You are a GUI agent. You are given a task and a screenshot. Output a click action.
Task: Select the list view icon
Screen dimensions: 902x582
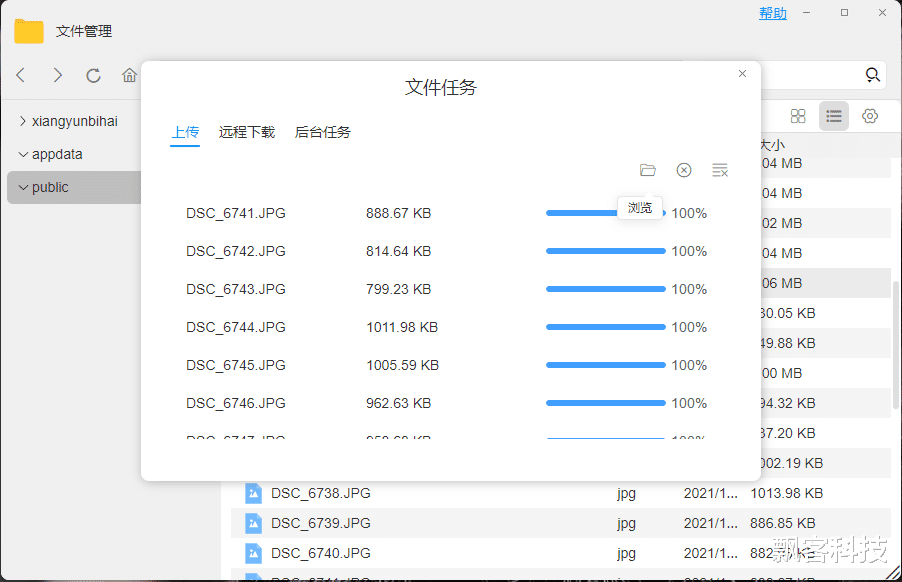[x=834, y=115]
